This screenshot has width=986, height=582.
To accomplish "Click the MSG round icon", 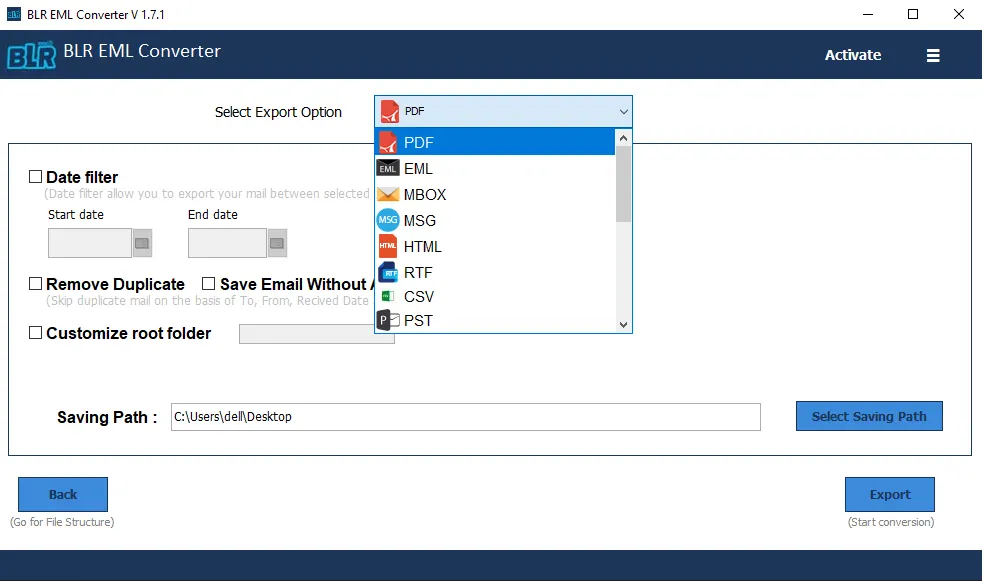I will pyautogui.click(x=388, y=220).
